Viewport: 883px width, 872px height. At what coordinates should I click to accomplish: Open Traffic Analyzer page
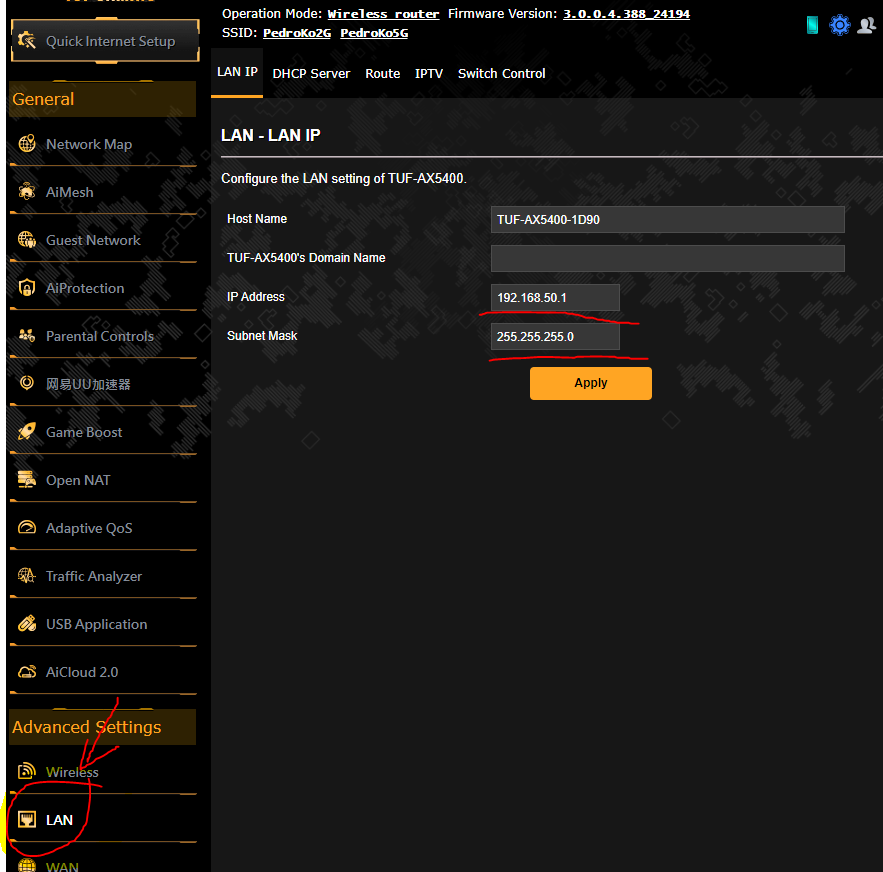103,576
